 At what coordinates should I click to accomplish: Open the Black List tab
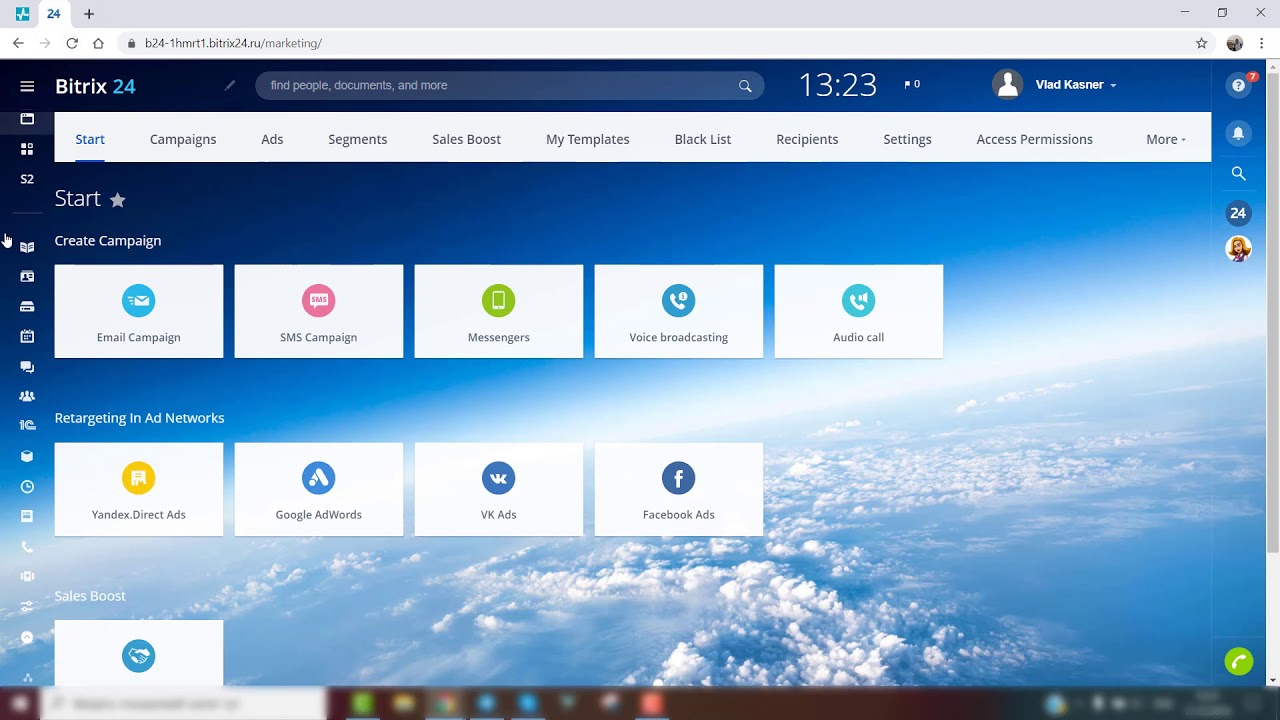[x=703, y=139]
